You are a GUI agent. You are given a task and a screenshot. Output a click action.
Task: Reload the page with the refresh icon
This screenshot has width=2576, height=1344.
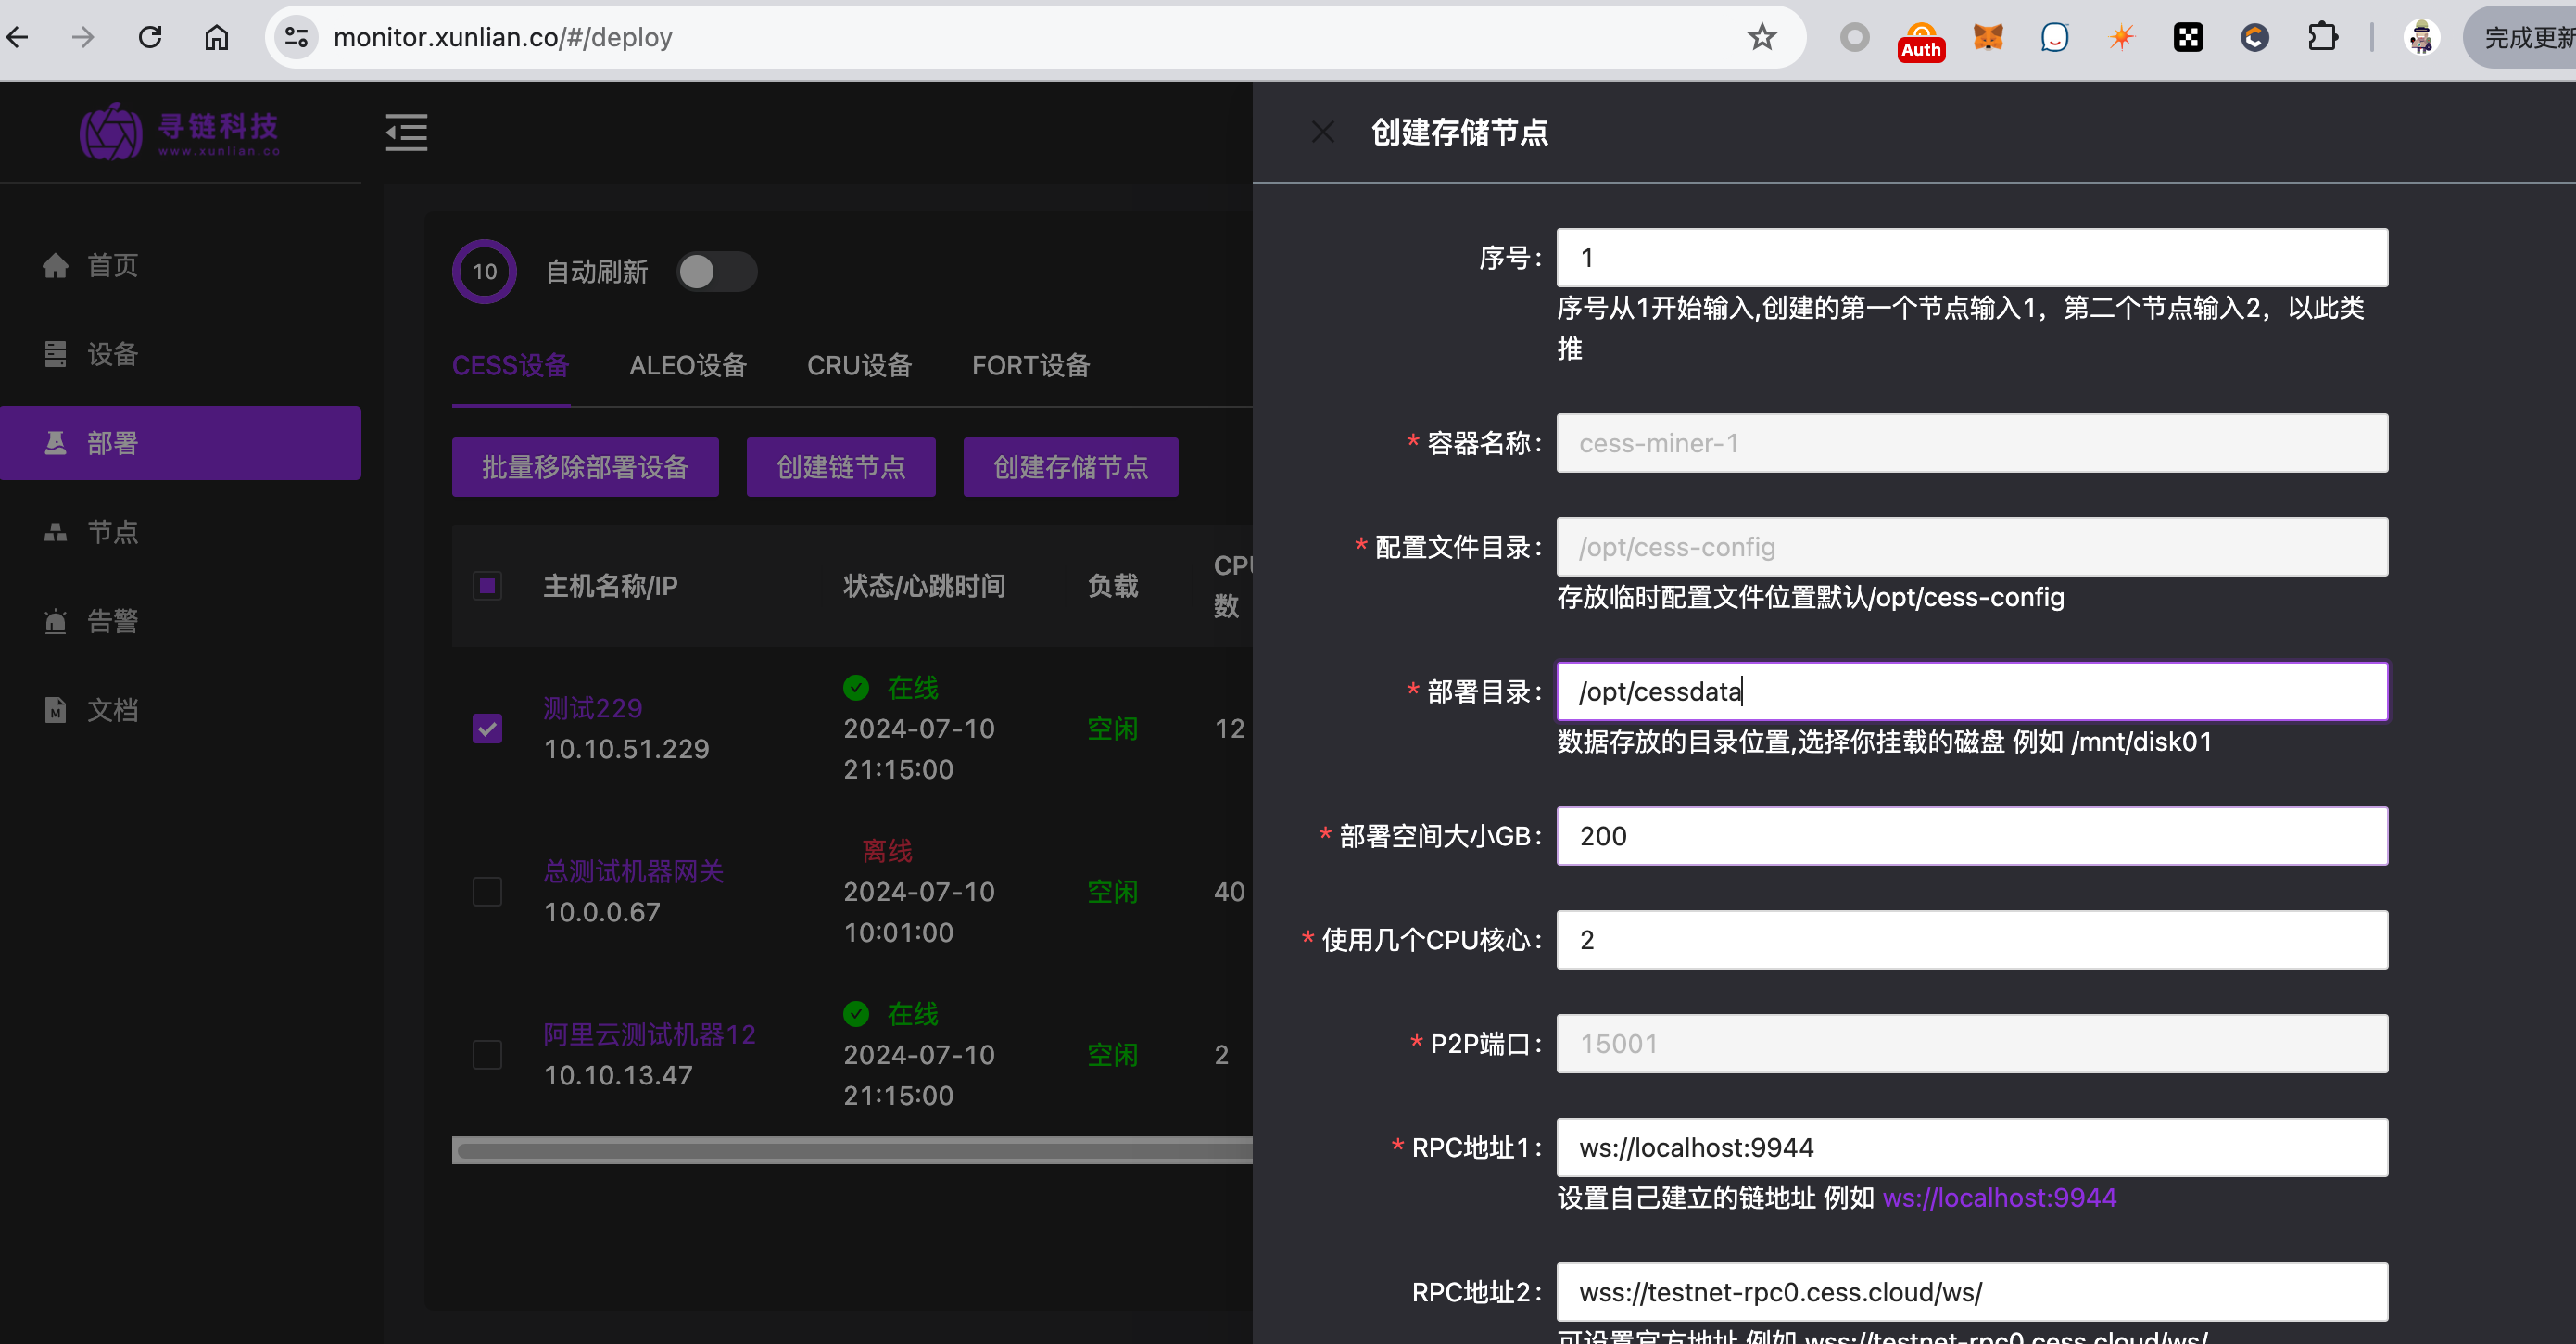coord(150,38)
